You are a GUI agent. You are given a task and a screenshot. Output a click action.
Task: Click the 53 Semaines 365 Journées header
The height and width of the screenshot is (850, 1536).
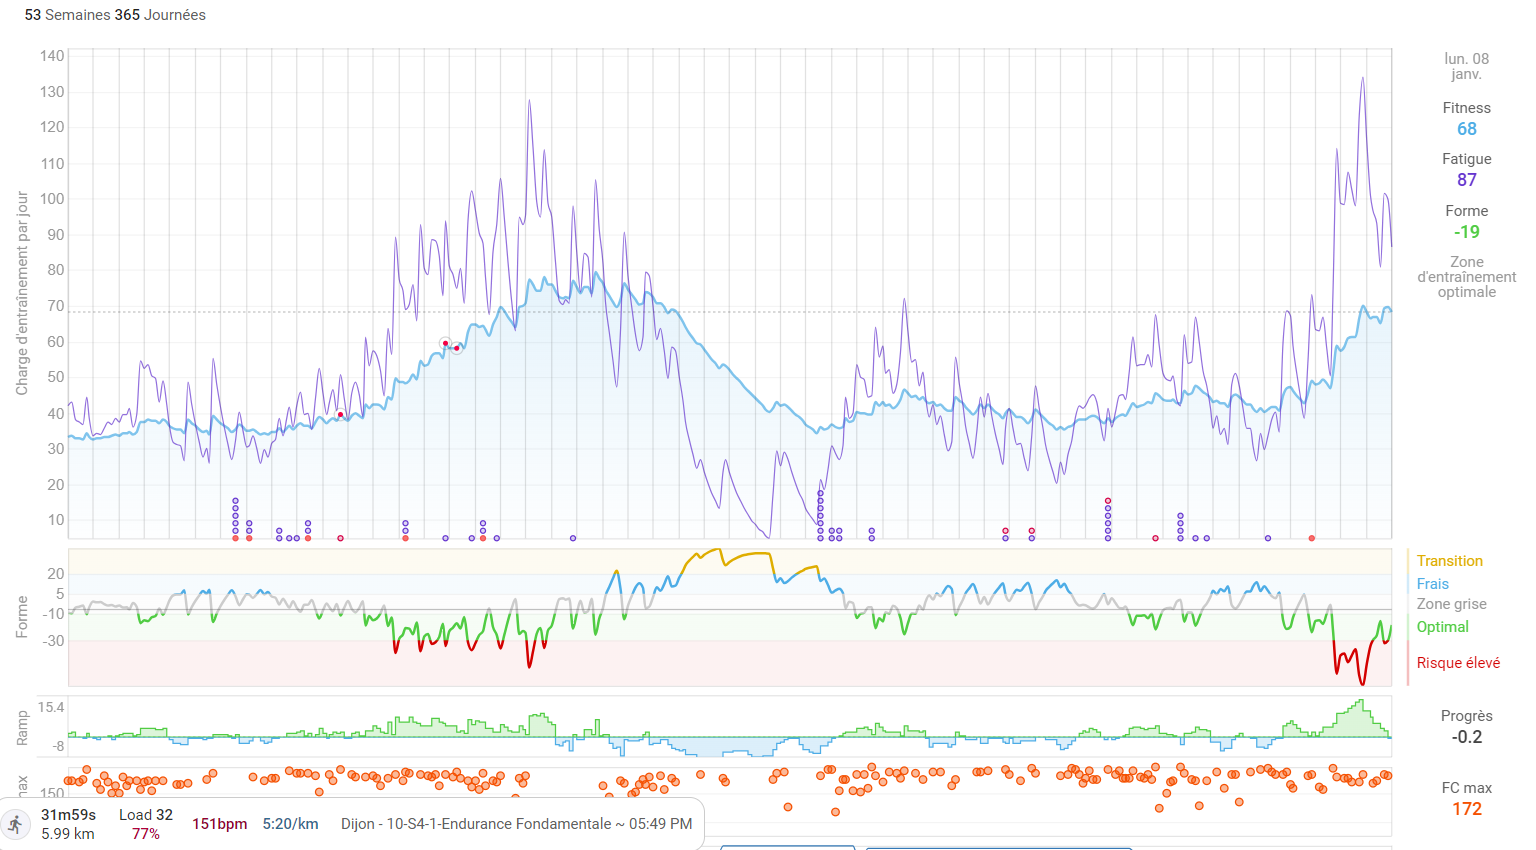[x=115, y=15]
